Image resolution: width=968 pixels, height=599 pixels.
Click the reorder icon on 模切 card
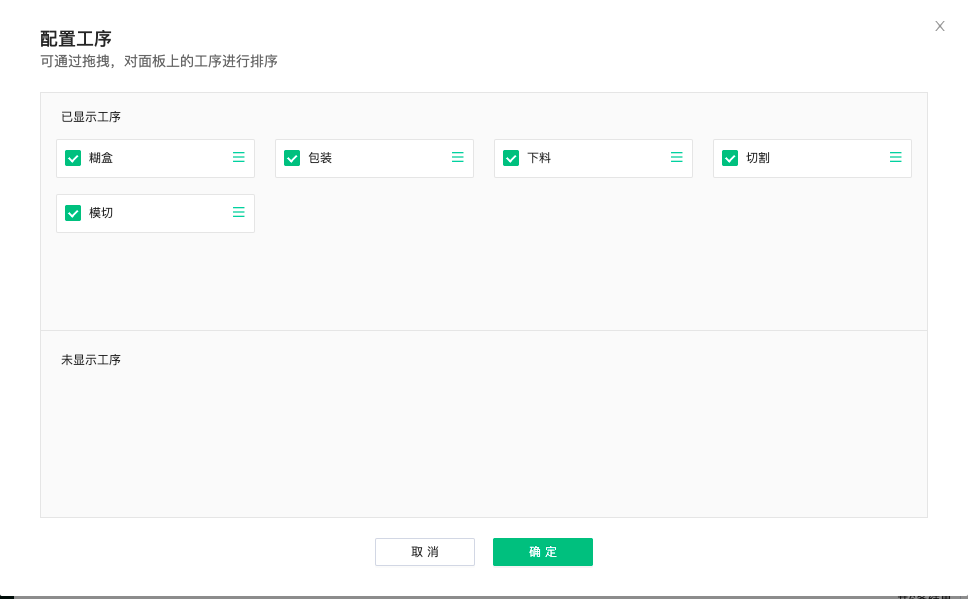[x=239, y=212]
